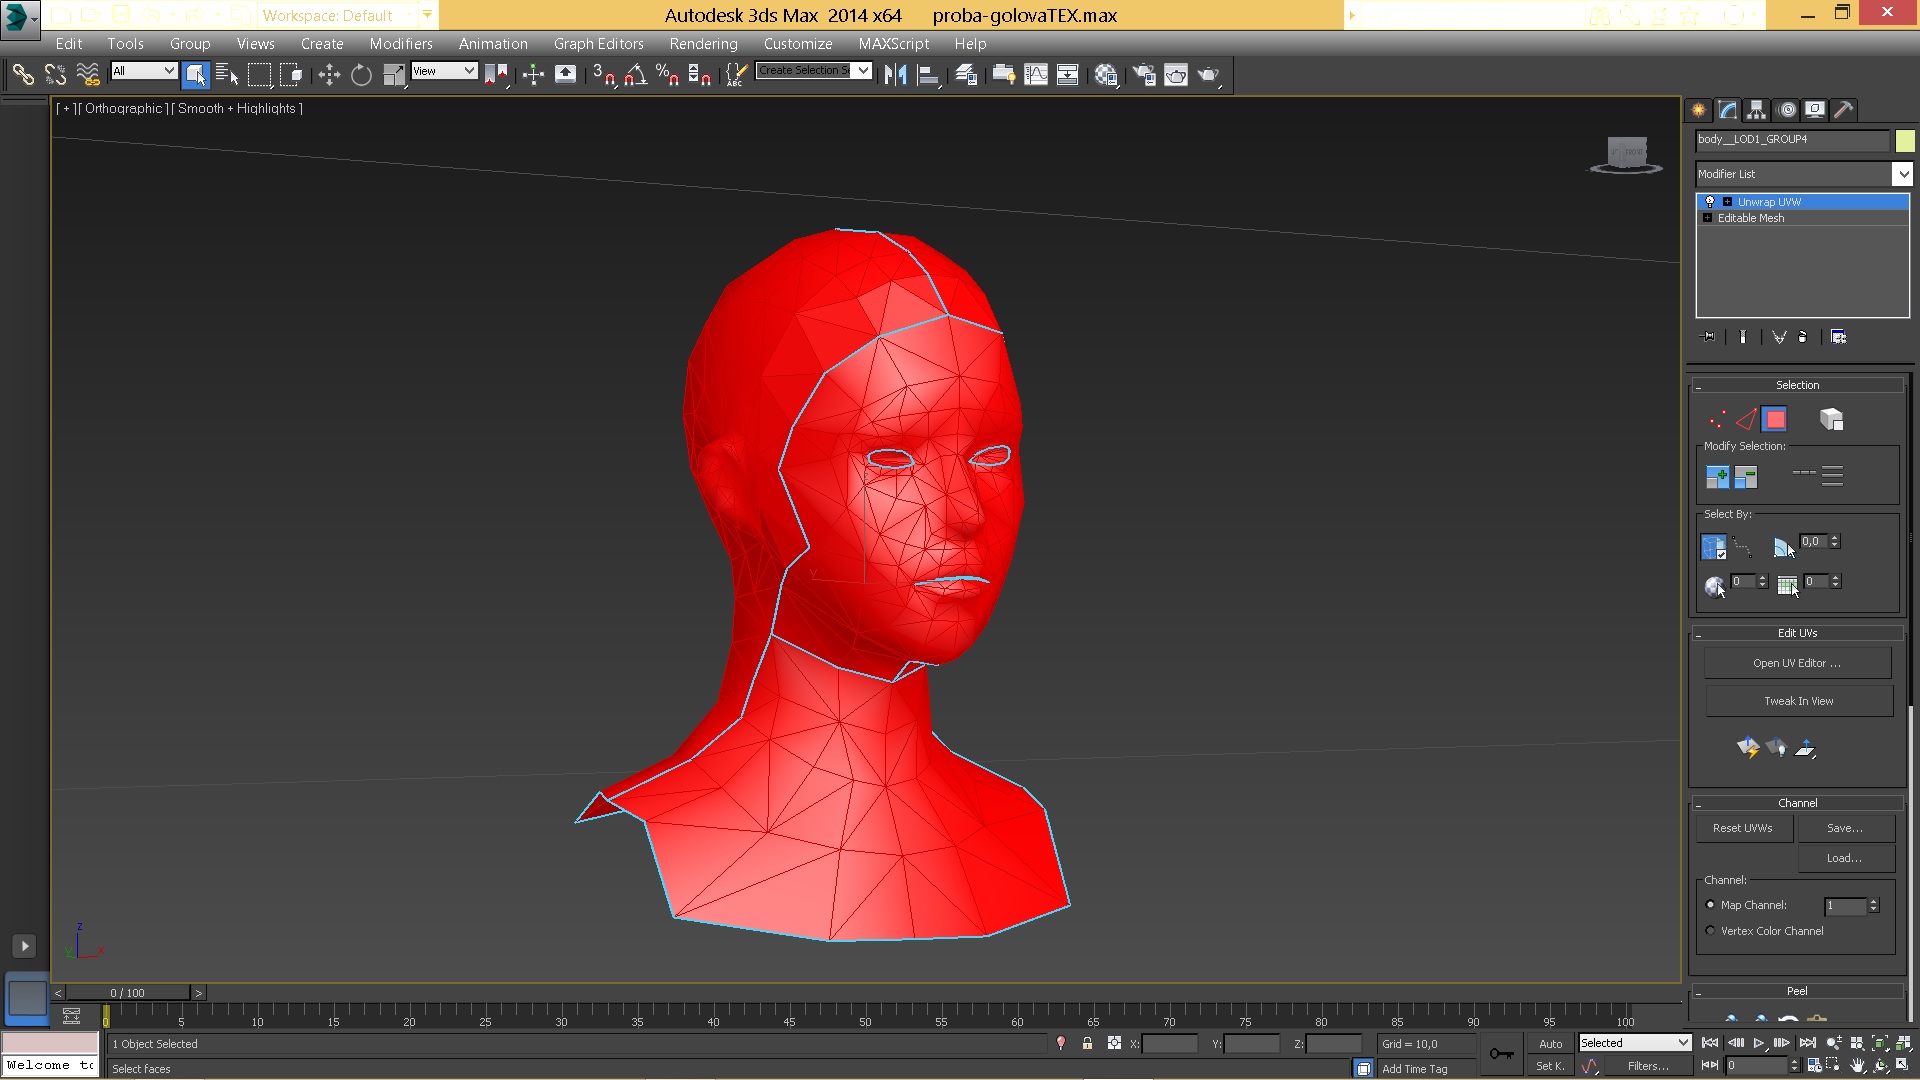The height and width of the screenshot is (1080, 1920).
Task: Select the Vertex Color Channel radio option
Action: click(x=1710, y=931)
